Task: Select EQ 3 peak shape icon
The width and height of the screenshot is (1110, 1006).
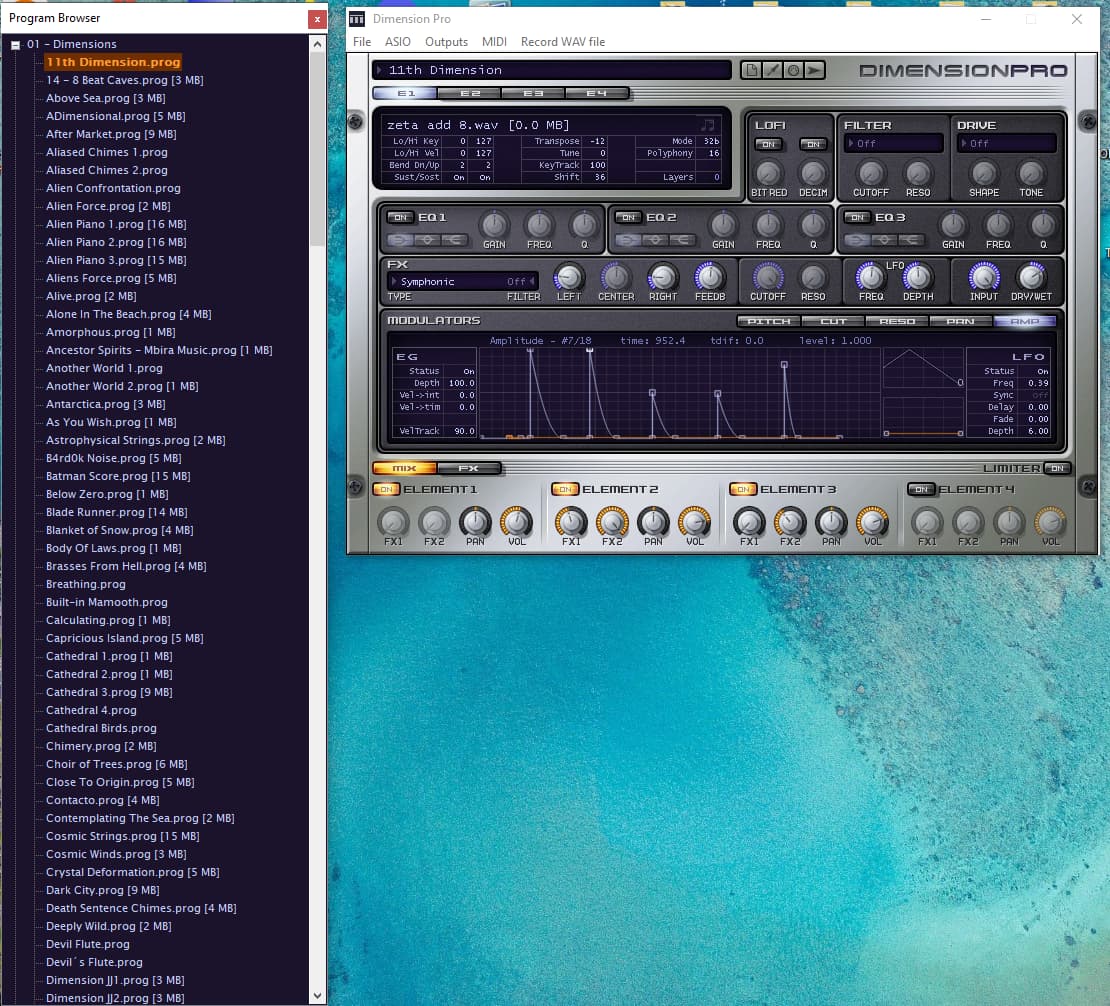Action: pos(885,240)
